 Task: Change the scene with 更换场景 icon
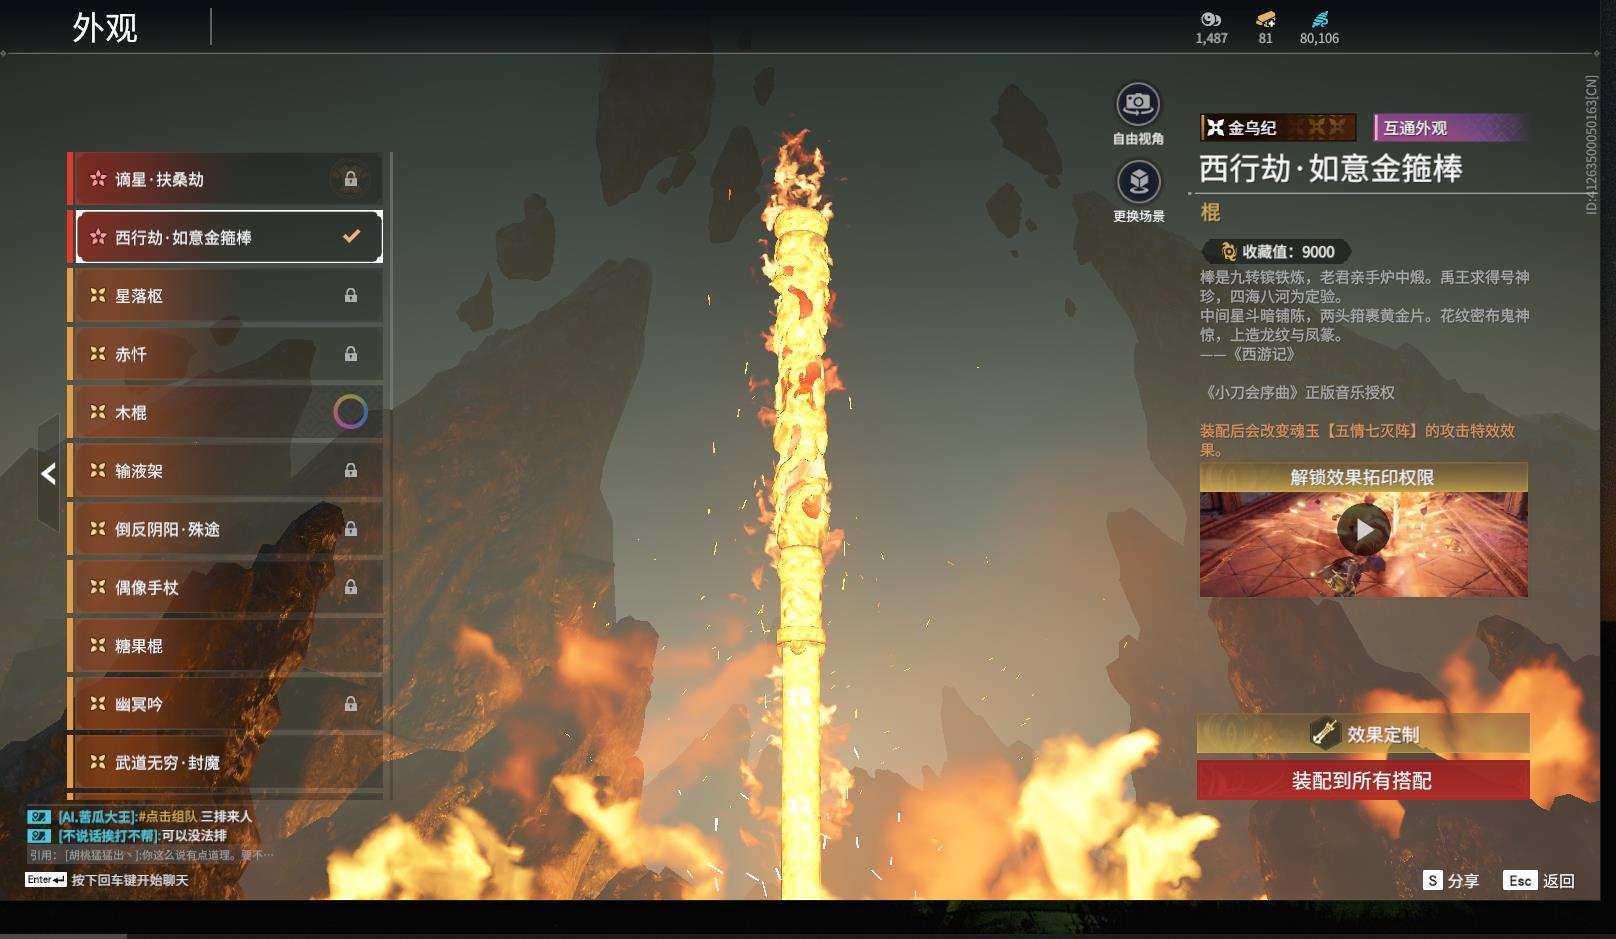(1138, 182)
